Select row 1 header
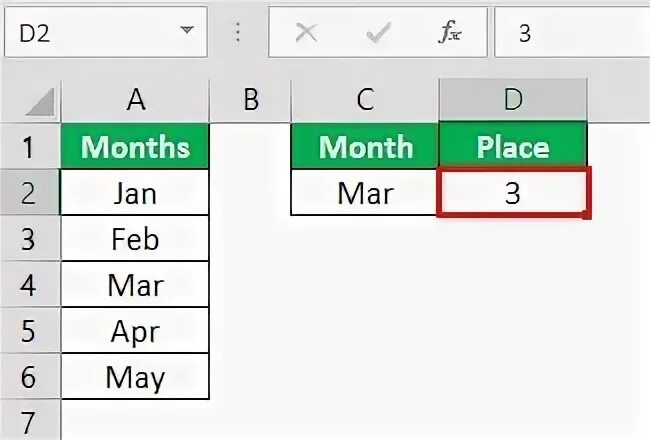Image resolution: width=650 pixels, height=440 pixels. (x=29, y=147)
